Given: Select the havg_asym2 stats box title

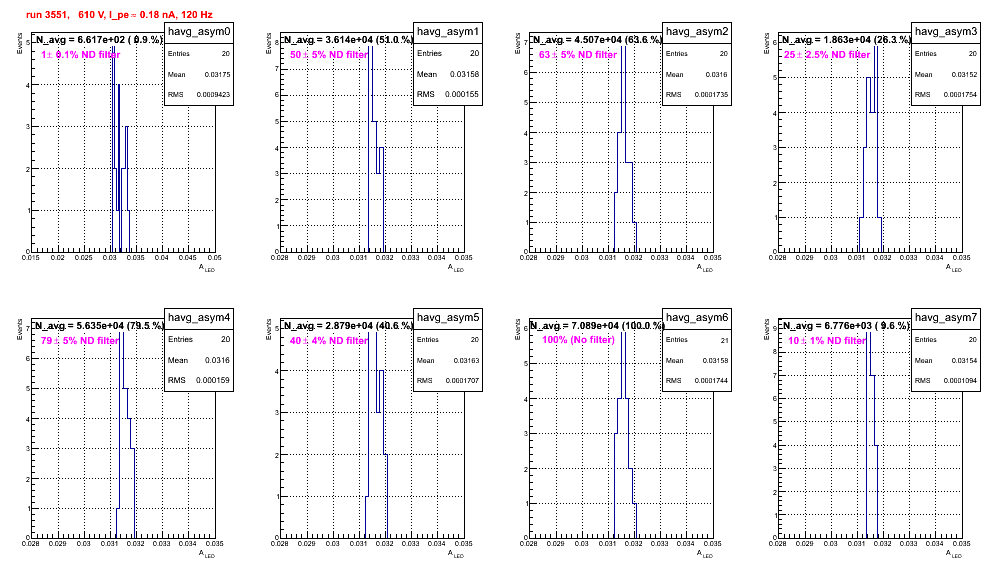Looking at the screenshot, I should point(697,31).
